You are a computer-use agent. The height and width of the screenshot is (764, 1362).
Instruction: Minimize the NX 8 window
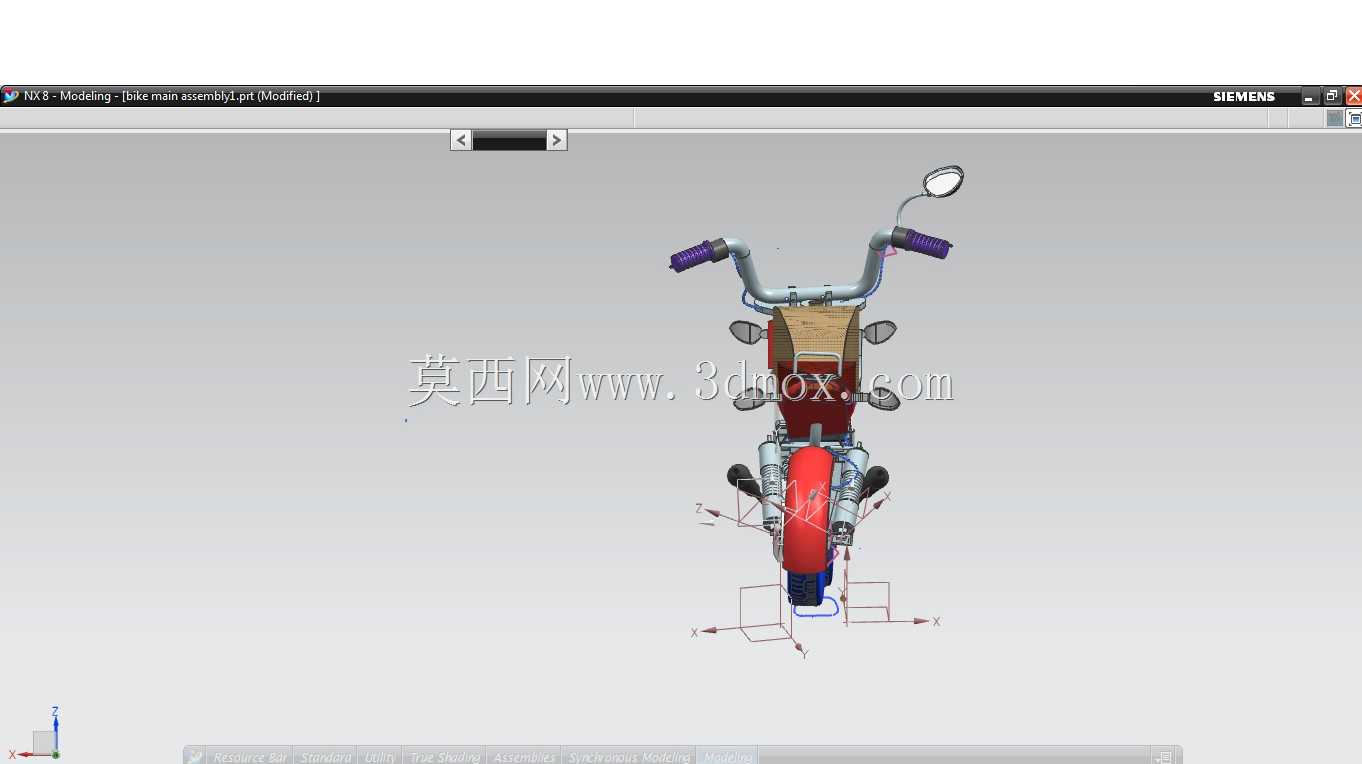(x=1310, y=96)
